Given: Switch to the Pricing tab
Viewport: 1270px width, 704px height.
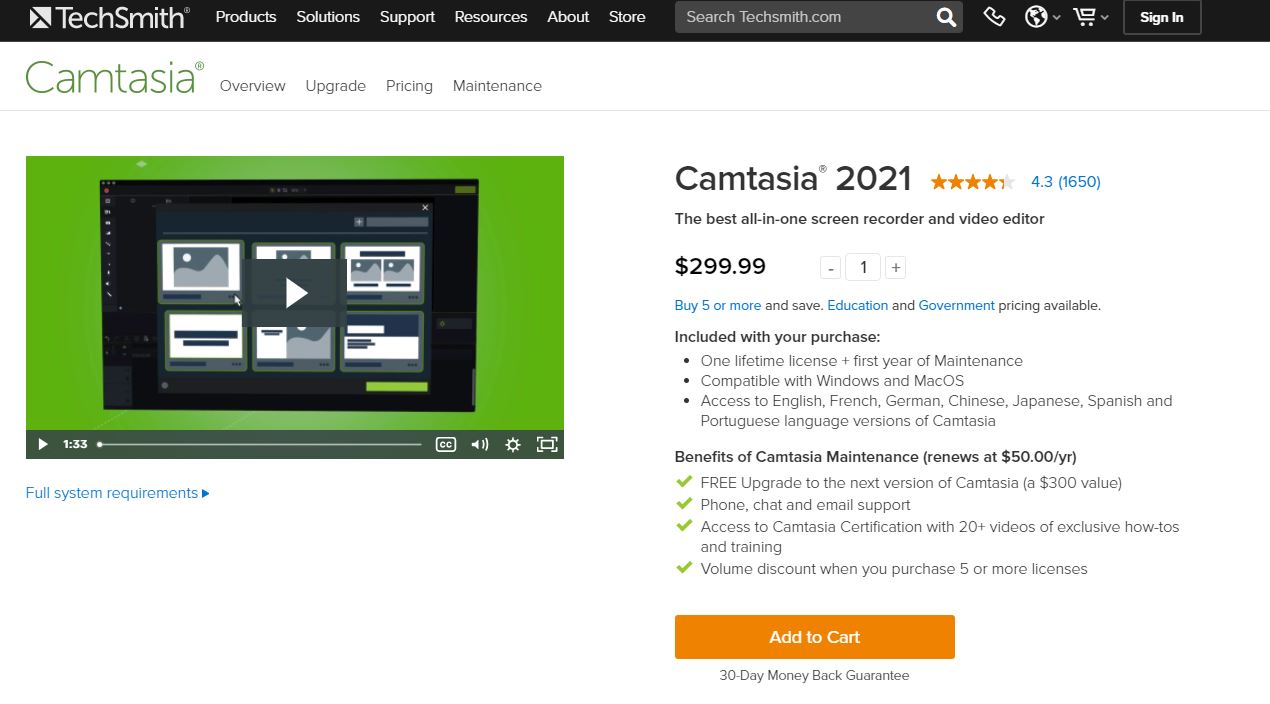Looking at the screenshot, I should 409,86.
